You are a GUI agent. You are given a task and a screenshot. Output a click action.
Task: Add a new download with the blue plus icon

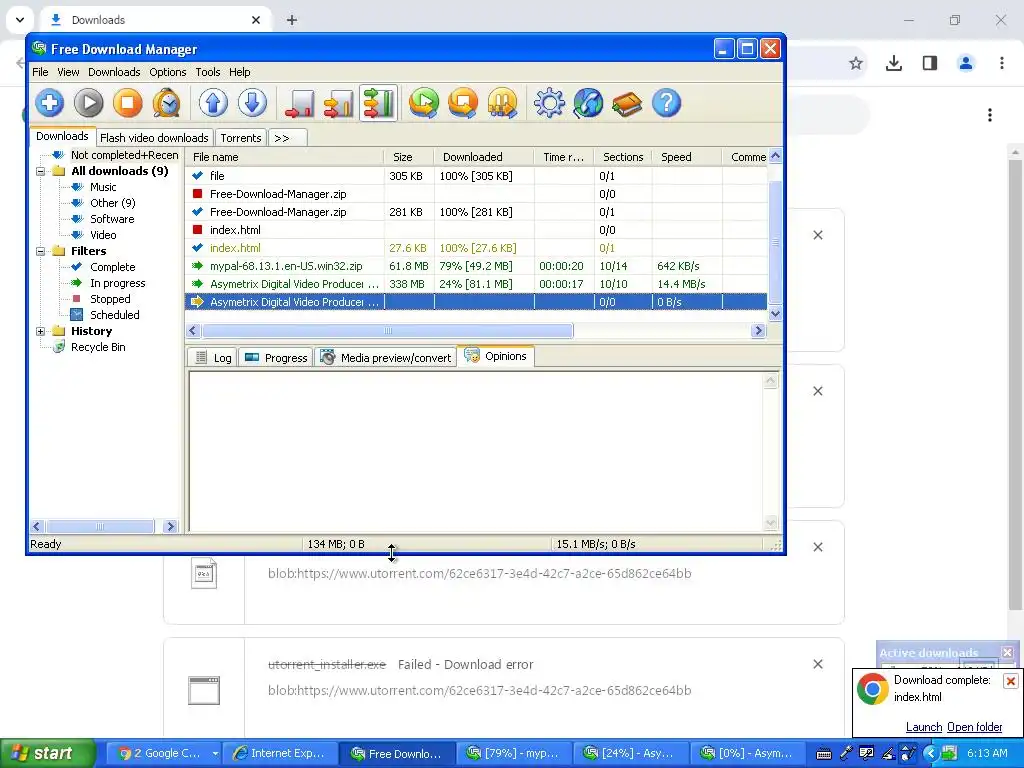[x=50, y=103]
